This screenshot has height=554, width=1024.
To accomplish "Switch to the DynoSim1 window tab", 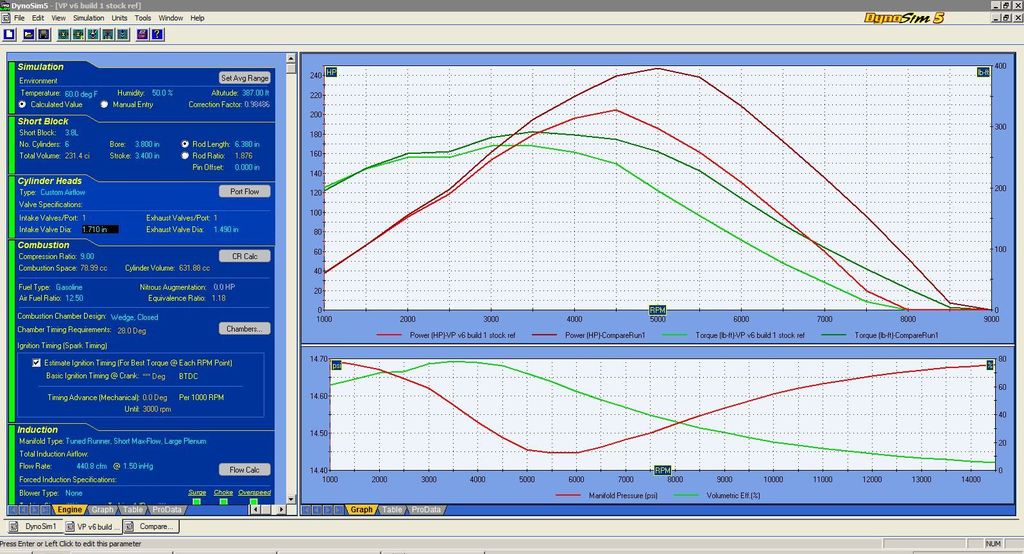I will pos(35,527).
